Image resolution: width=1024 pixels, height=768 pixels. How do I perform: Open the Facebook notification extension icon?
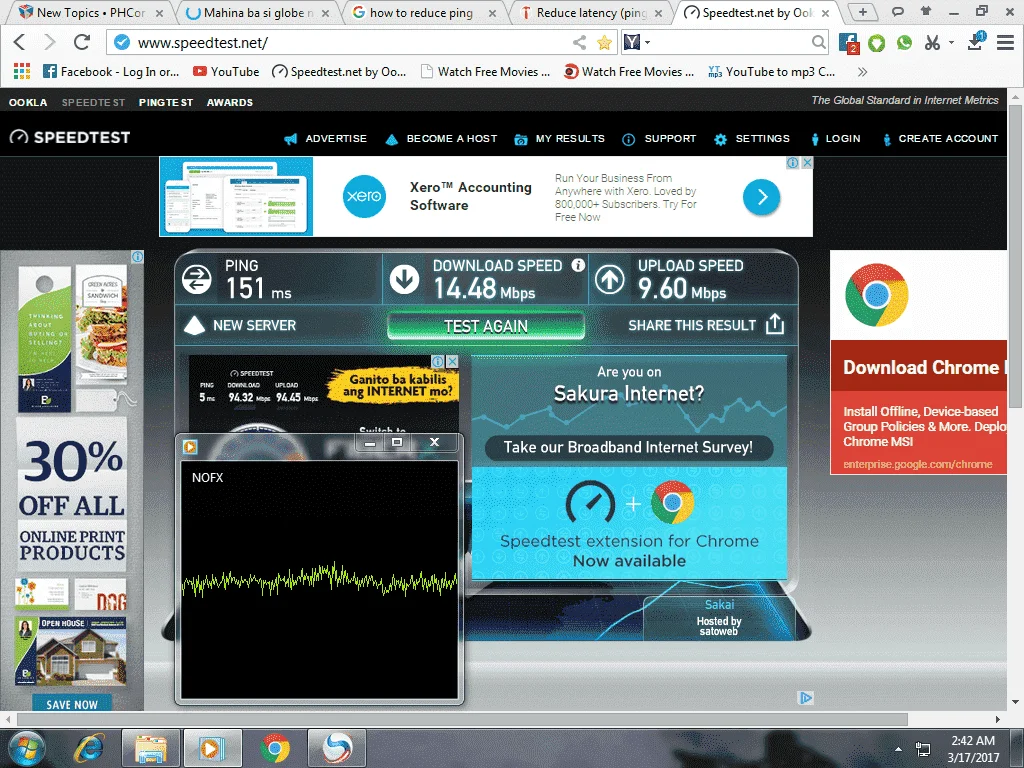click(x=848, y=43)
